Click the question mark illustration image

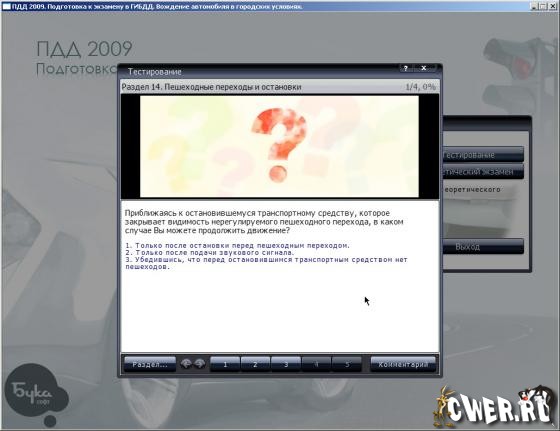pyautogui.click(x=279, y=146)
